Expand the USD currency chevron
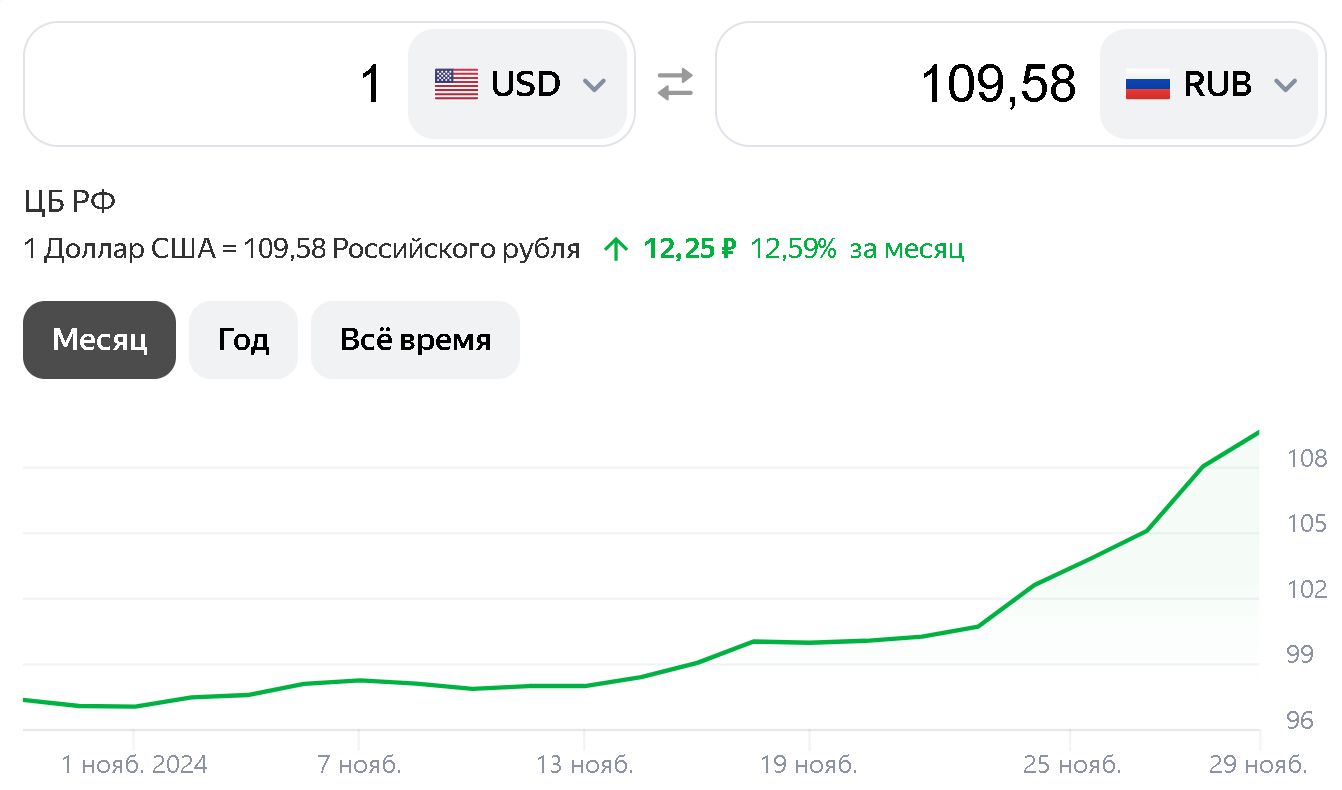Image resolution: width=1342 pixels, height=790 pixels. pyautogui.click(x=594, y=85)
